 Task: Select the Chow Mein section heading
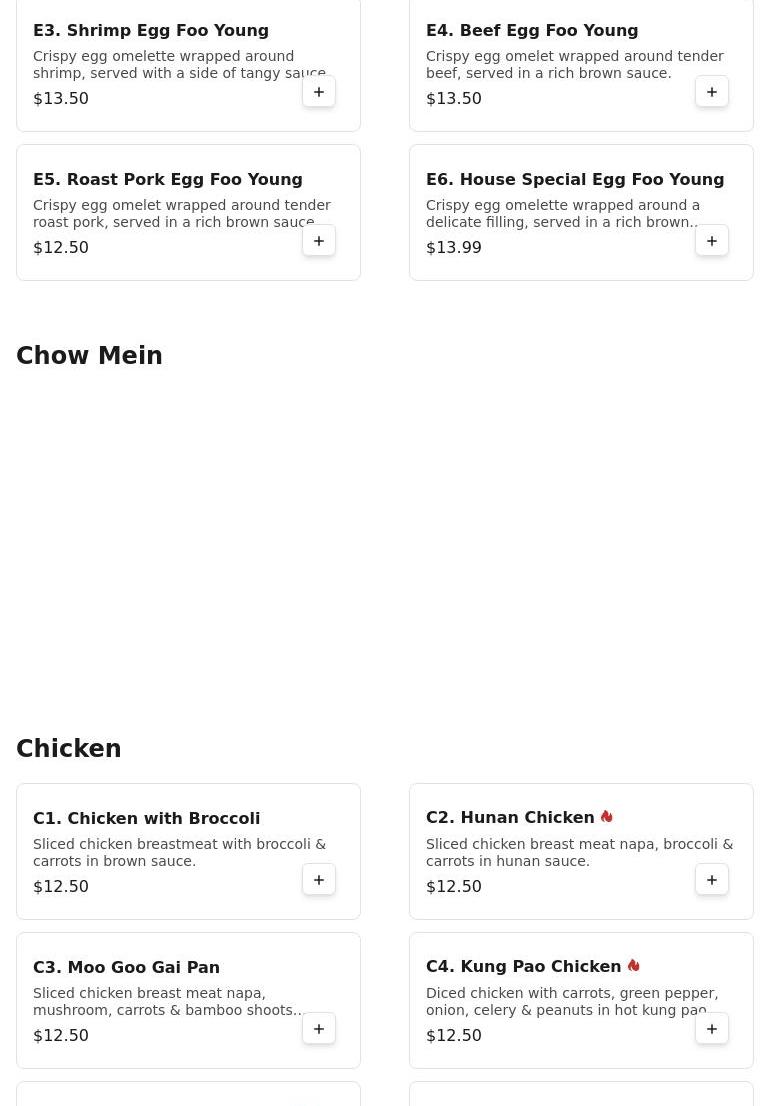point(89,356)
